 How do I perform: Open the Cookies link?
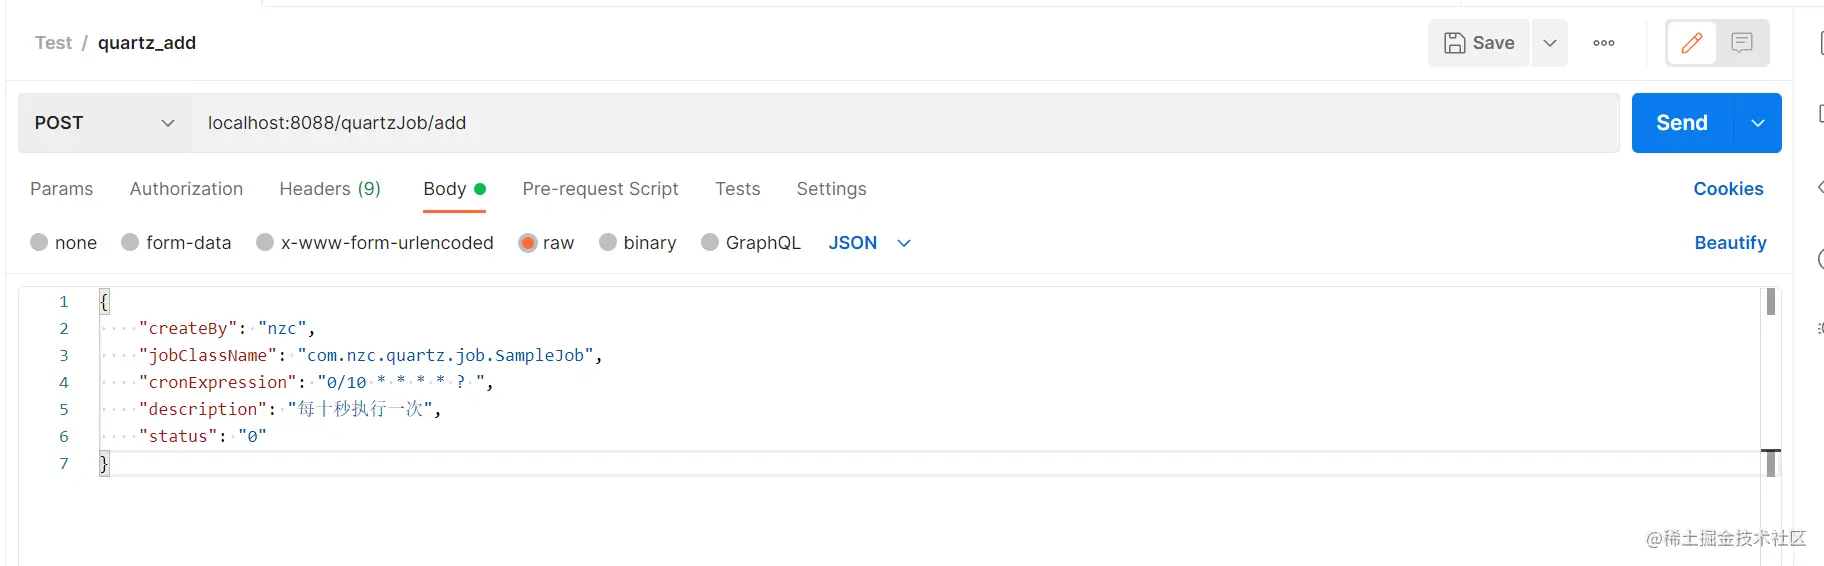coord(1728,189)
